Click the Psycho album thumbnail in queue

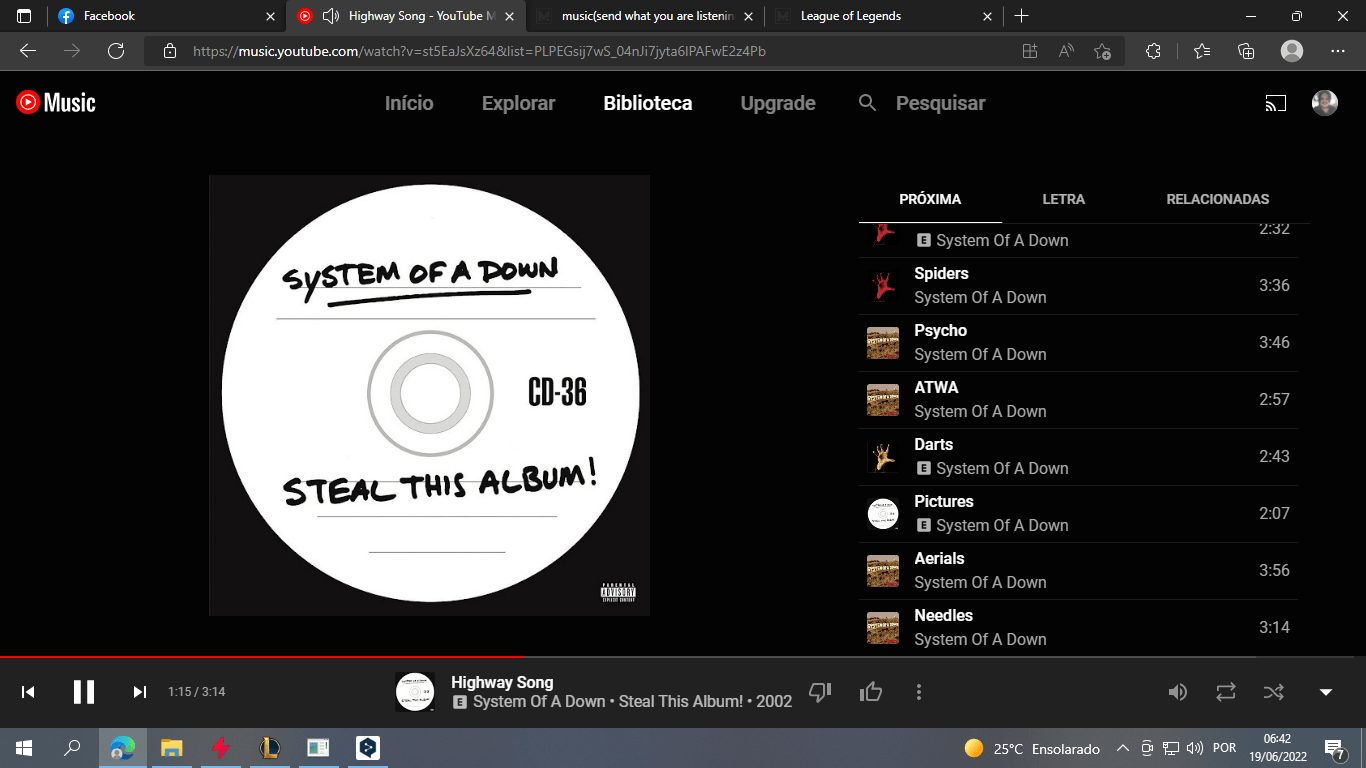pos(883,343)
